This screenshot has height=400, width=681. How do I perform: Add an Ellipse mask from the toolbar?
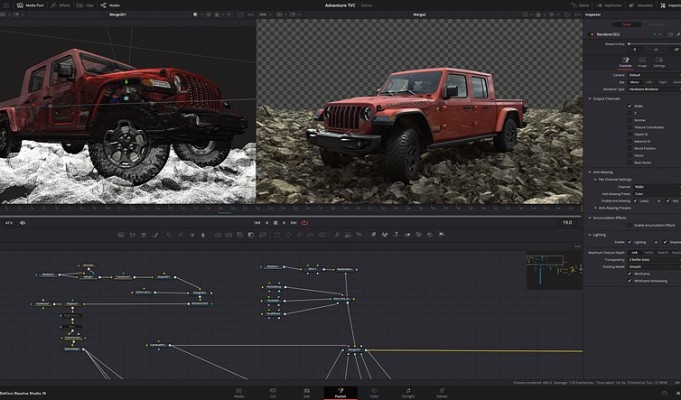288,235
